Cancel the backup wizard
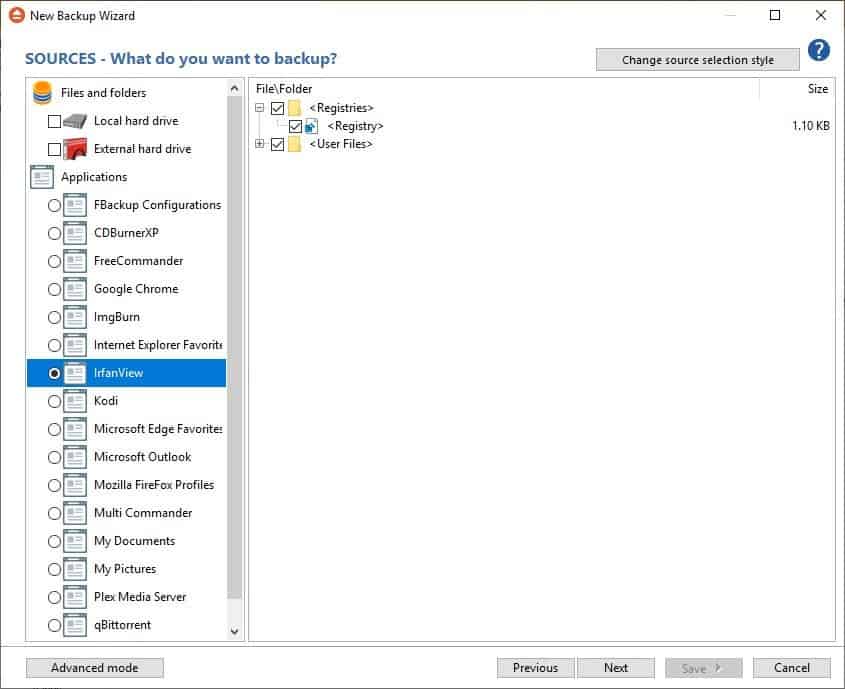 point(792,668)
